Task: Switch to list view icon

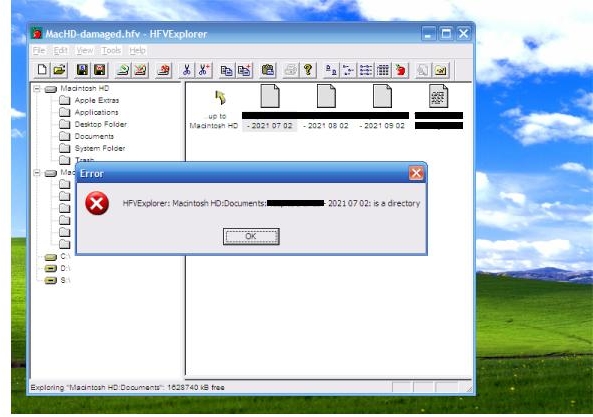Action: click(366, 70)
